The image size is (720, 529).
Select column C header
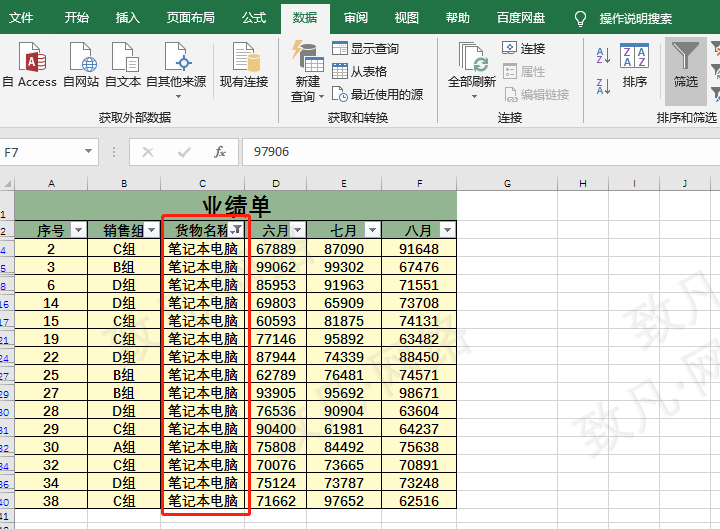tap(202, 184)
